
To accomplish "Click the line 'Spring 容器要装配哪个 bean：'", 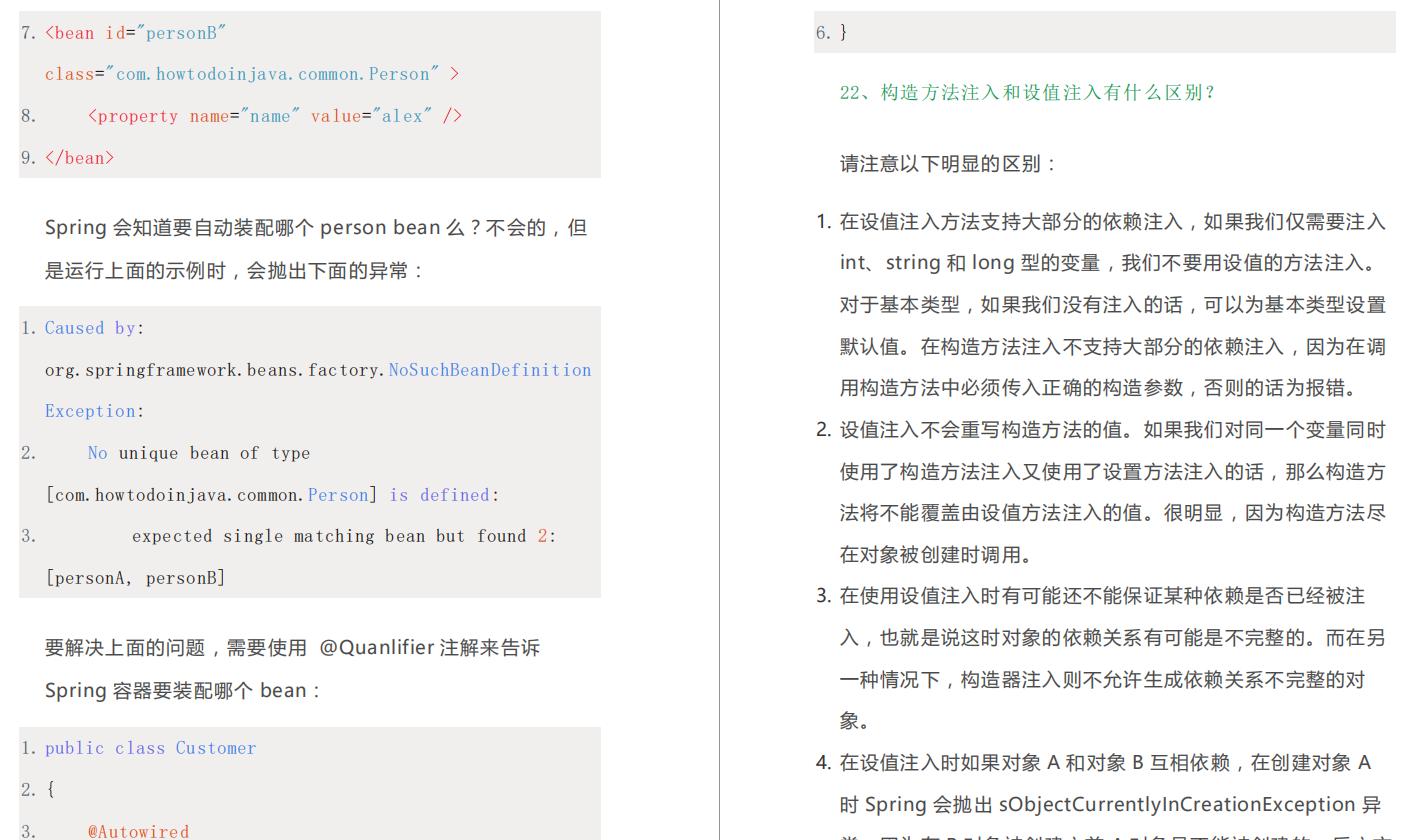I will pyautogui.click(x=184, y=691).
